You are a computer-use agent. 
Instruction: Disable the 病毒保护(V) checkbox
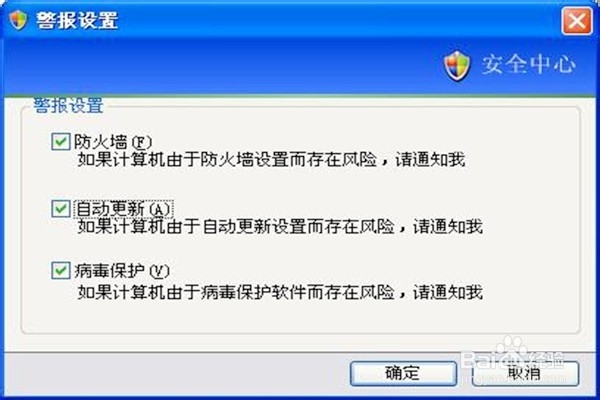[60, 270]
